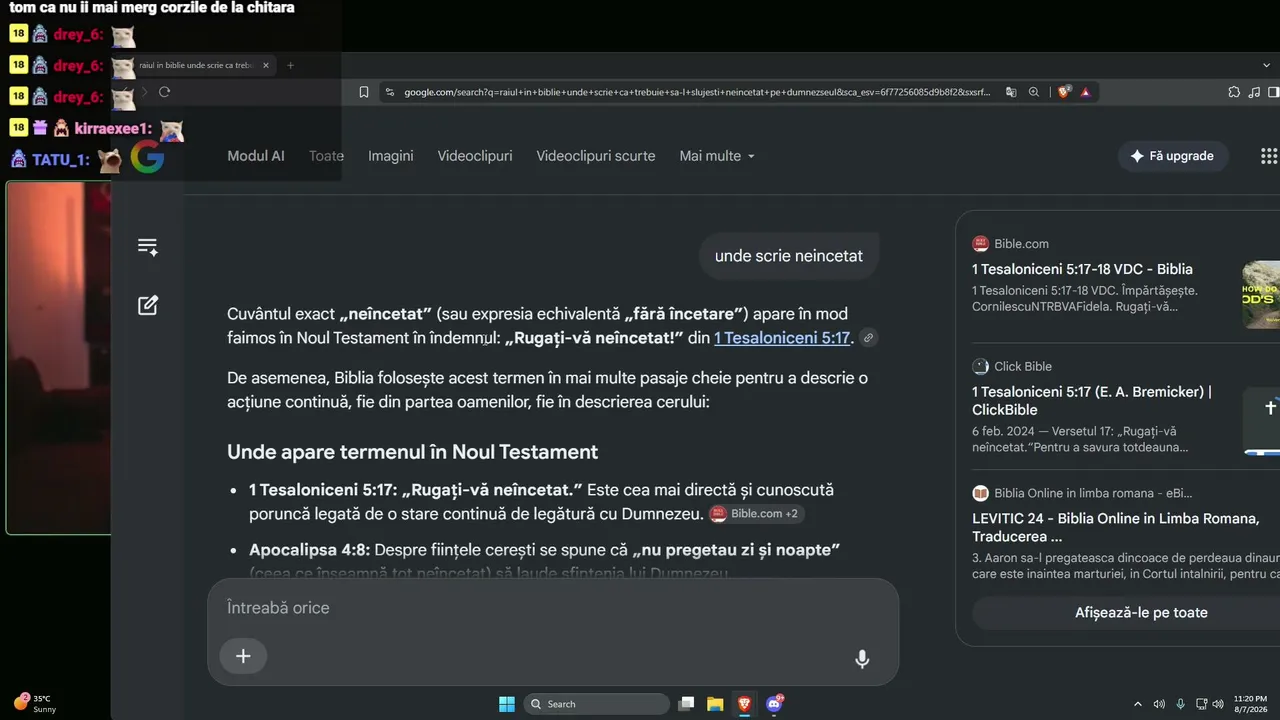Click the kirraexee1 username in chat overlay
1280x720 pixels.
click(113, 129)
